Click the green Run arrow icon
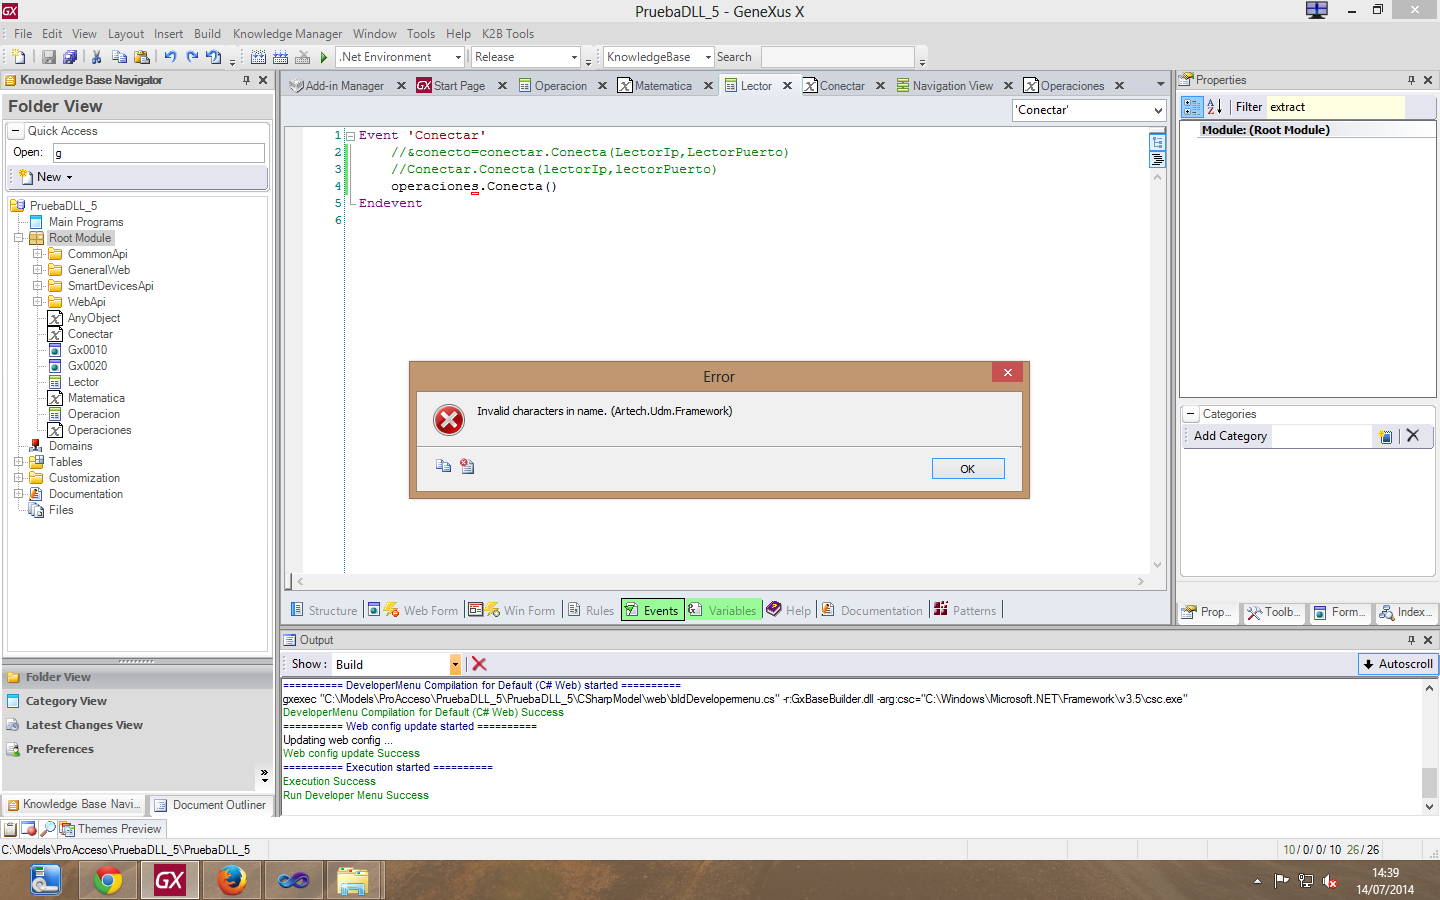This screenshot has height=900, width=1440. [x=324, y=57]
